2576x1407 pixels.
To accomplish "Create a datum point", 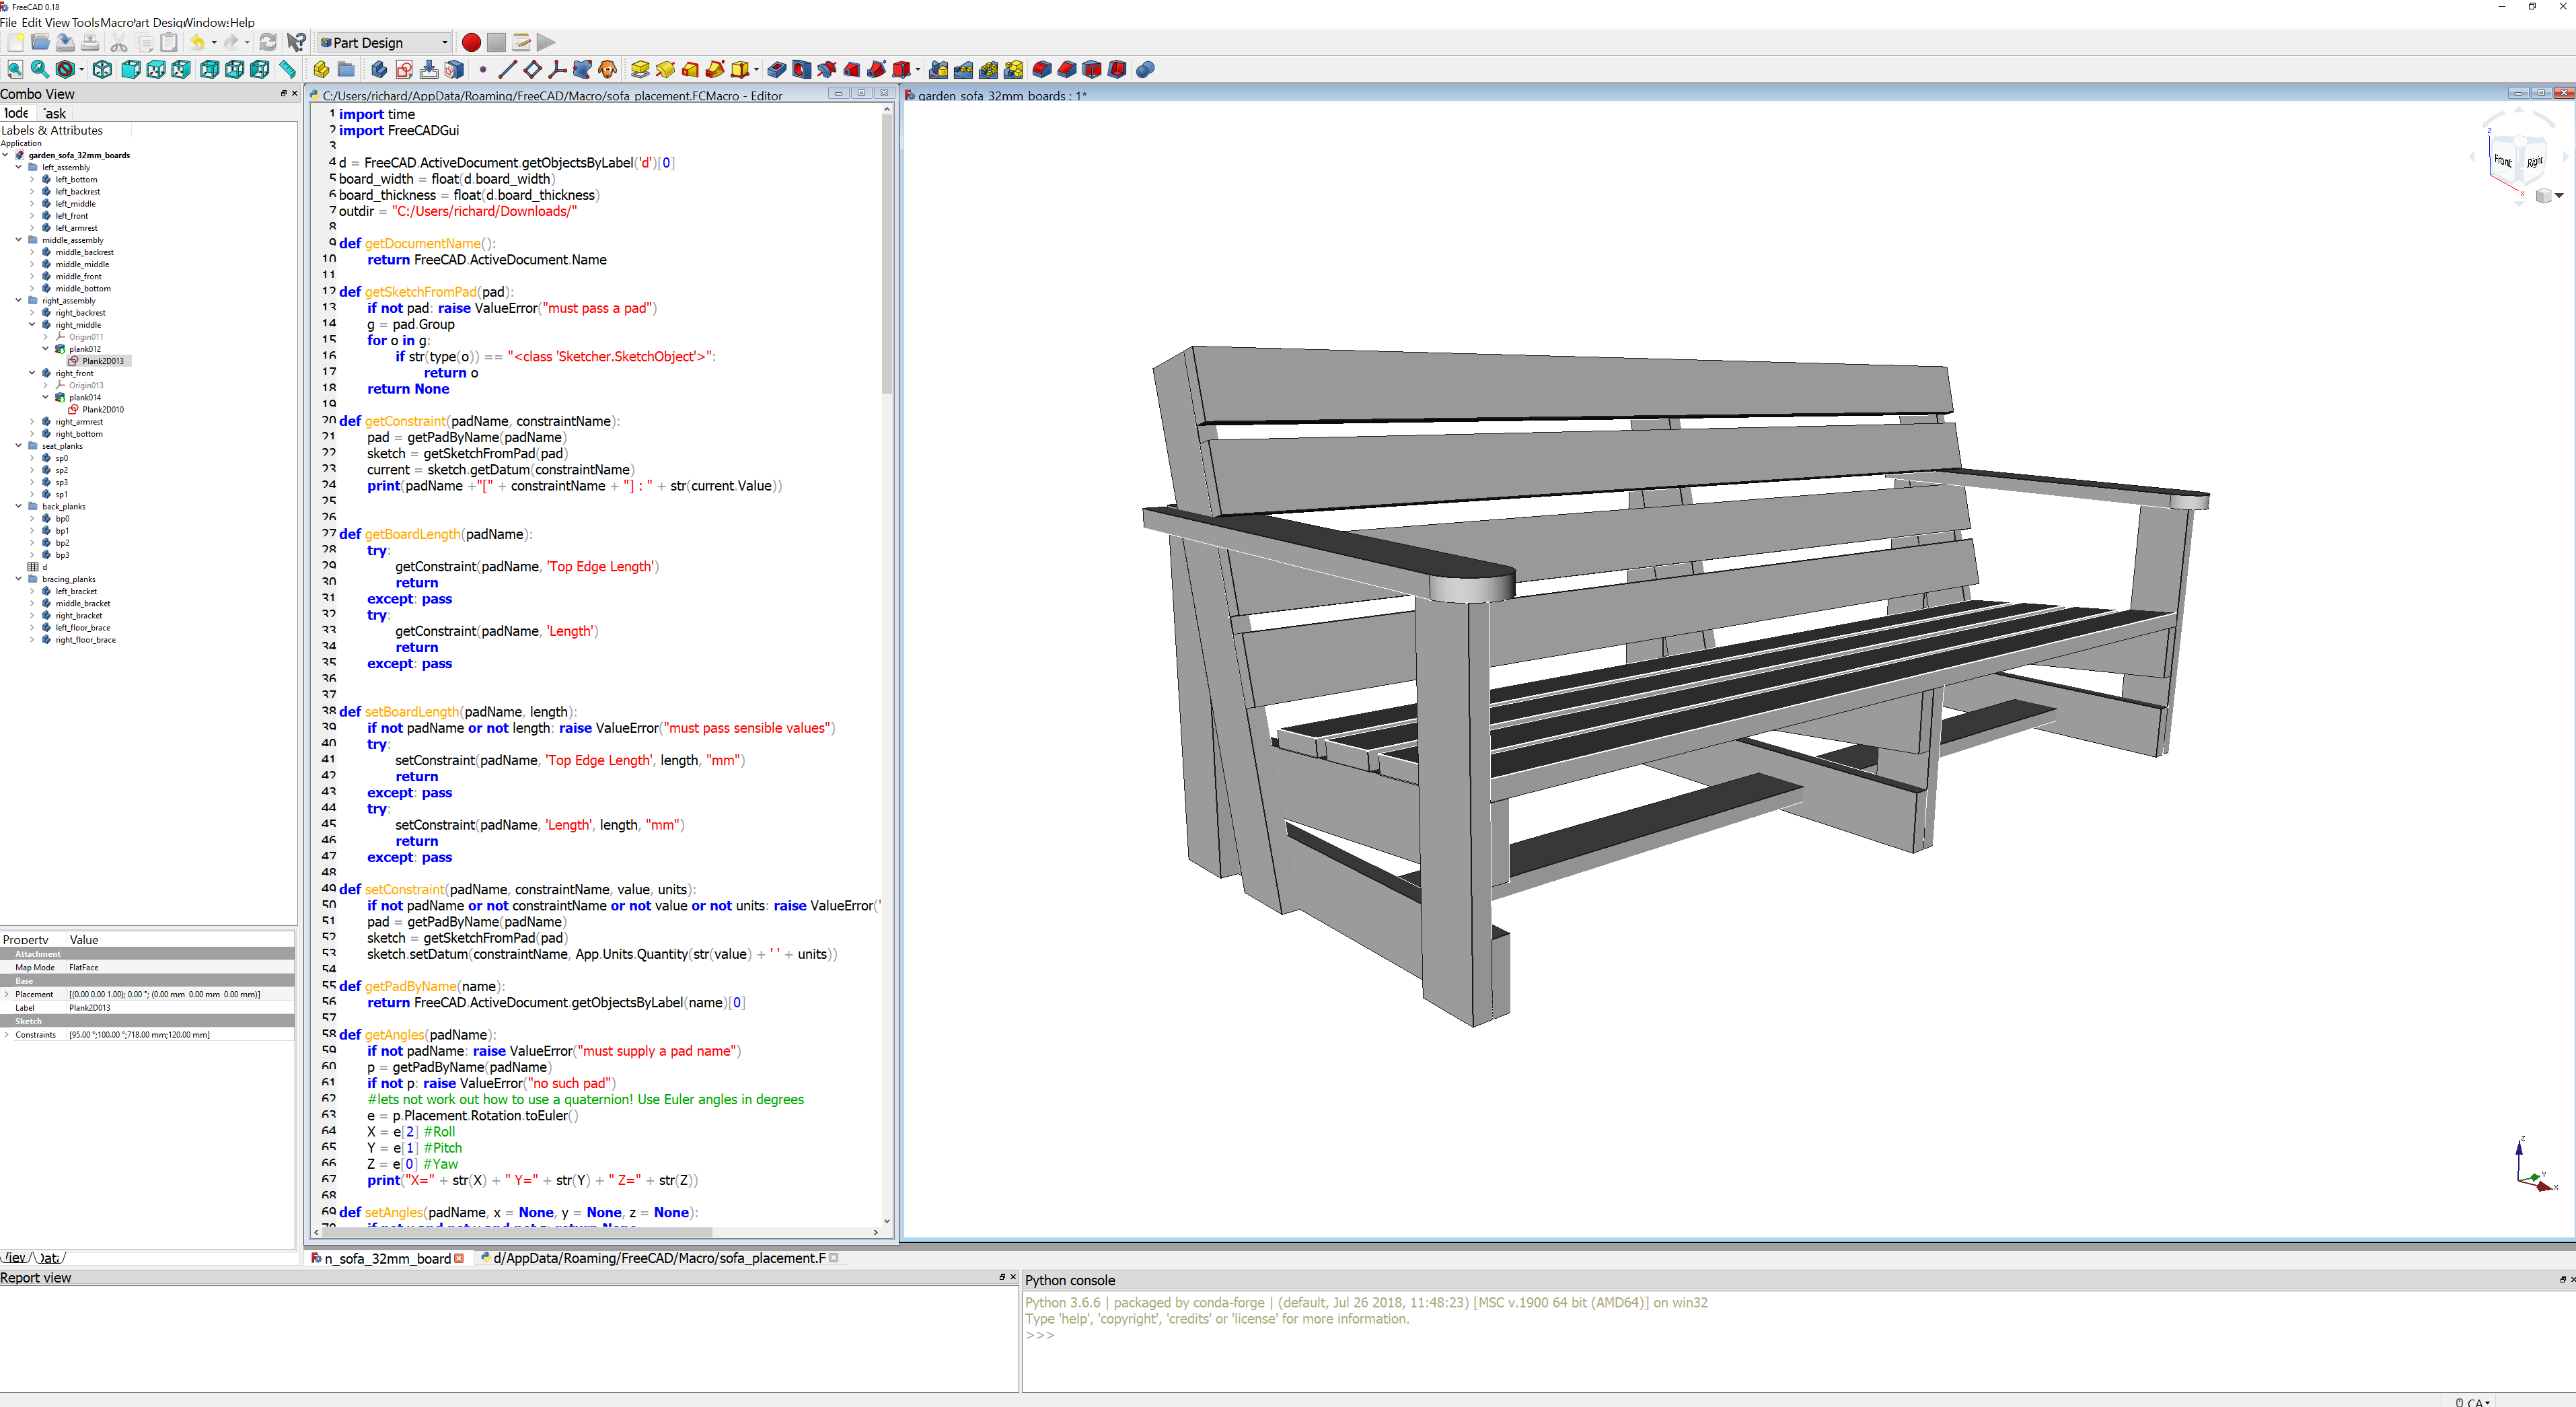I will coord(483,70).
